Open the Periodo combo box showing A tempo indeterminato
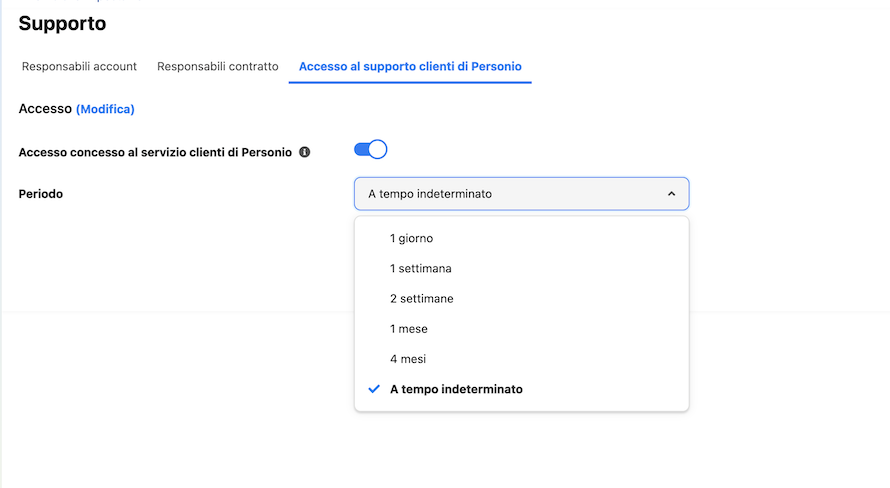 [522, 194]
